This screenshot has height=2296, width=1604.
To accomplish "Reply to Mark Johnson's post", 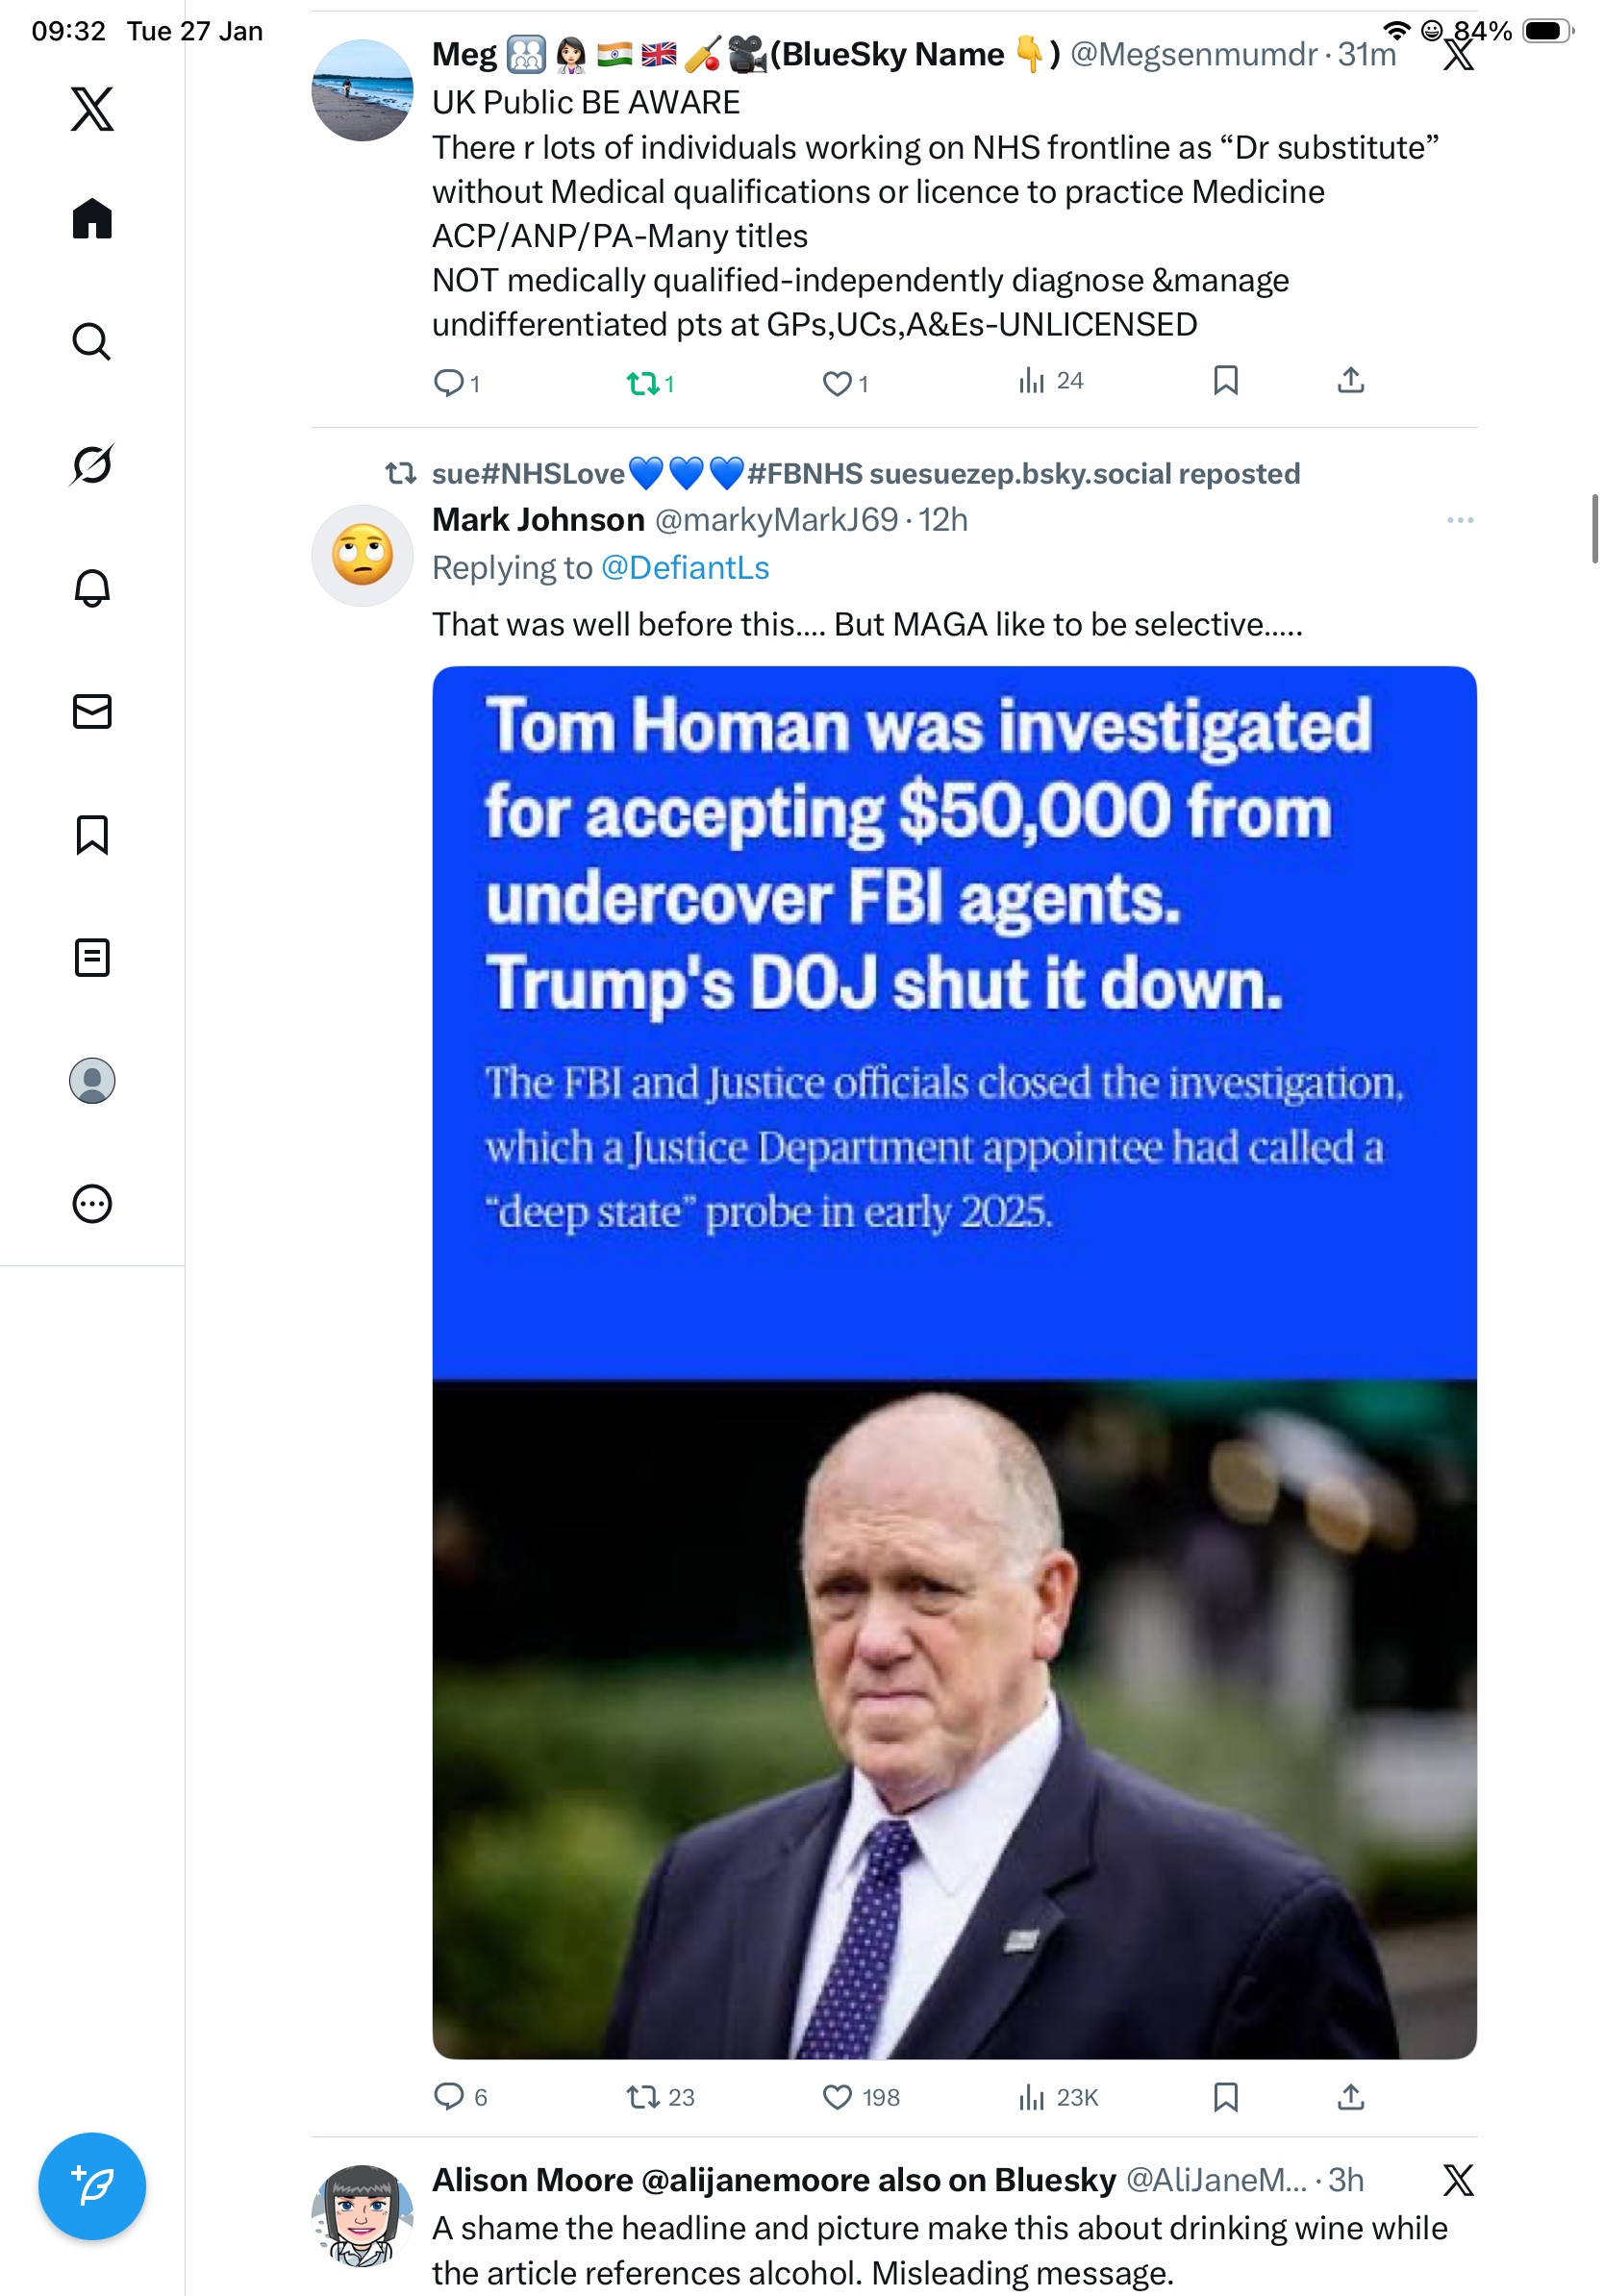I will click(448, 2096).
